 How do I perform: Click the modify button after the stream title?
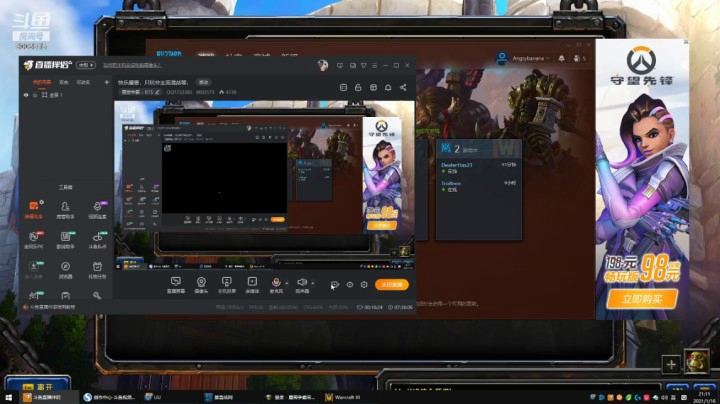pyautogui.click(x=203, y=82)
